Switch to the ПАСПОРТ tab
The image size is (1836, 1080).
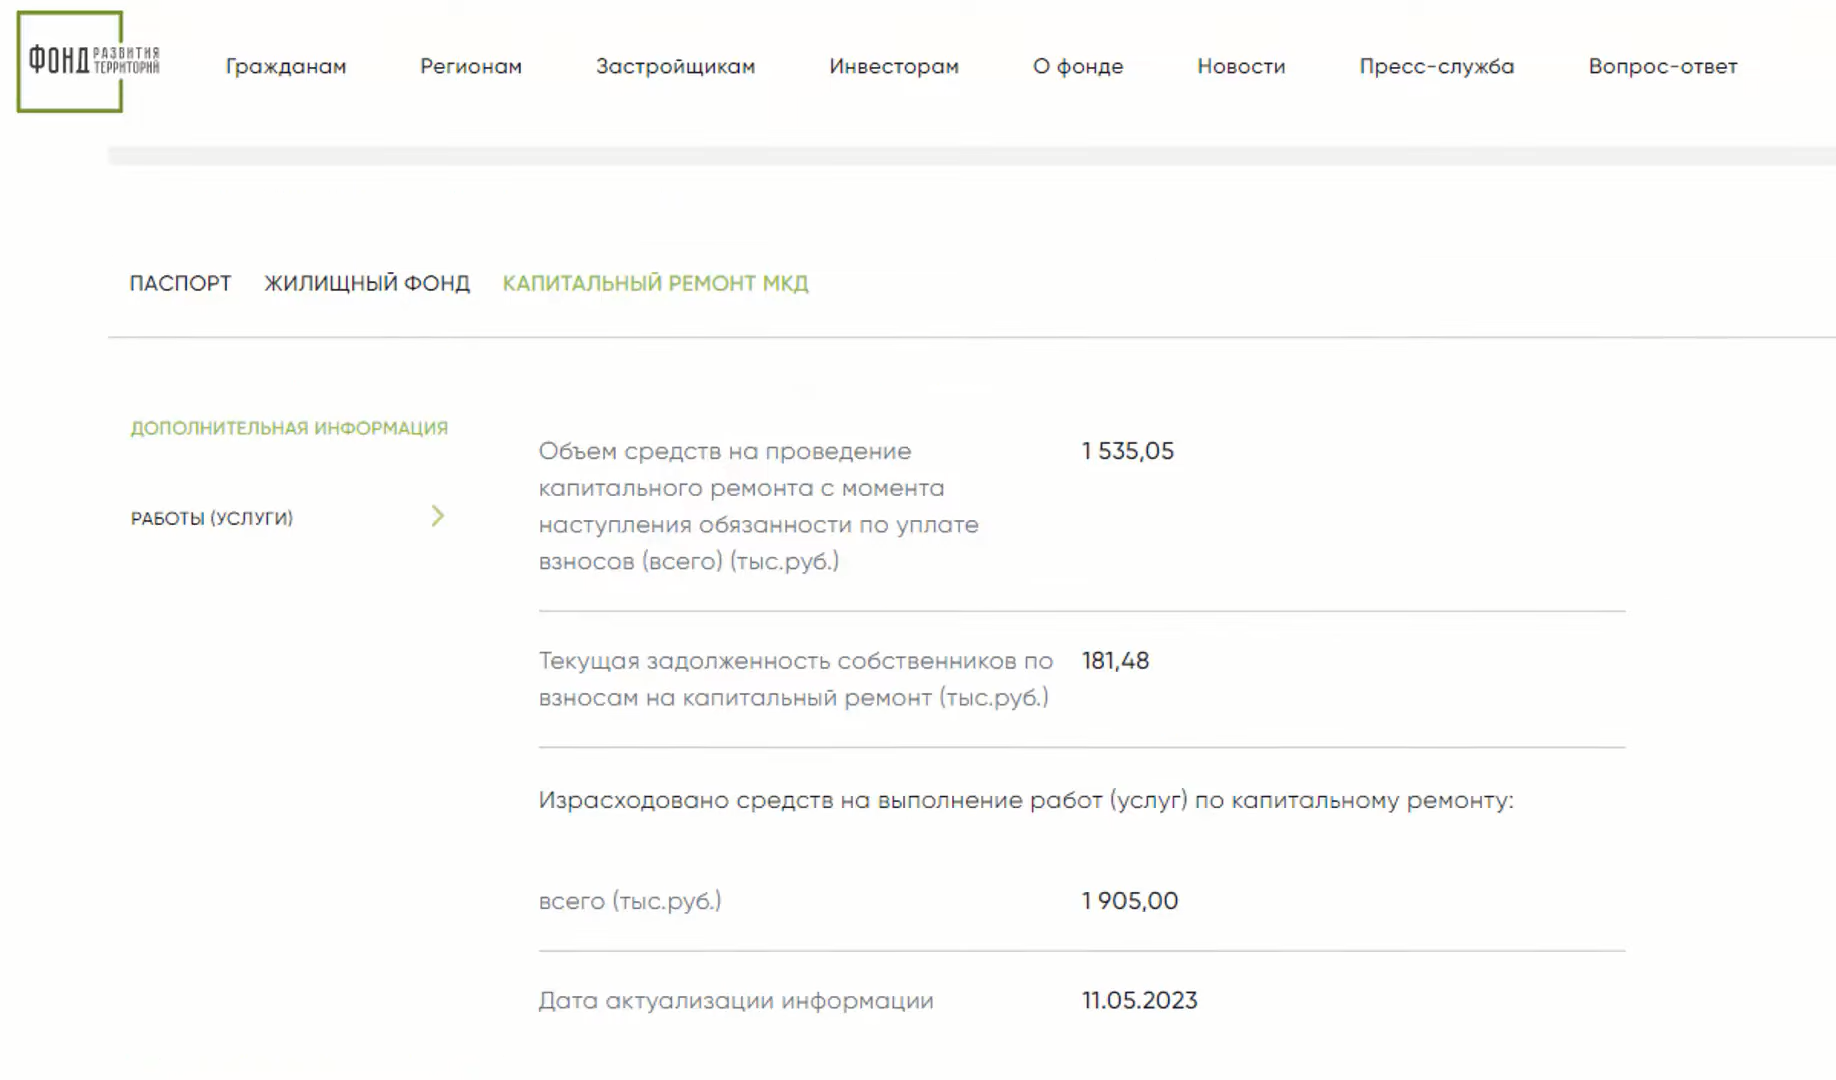pos(180,283)
